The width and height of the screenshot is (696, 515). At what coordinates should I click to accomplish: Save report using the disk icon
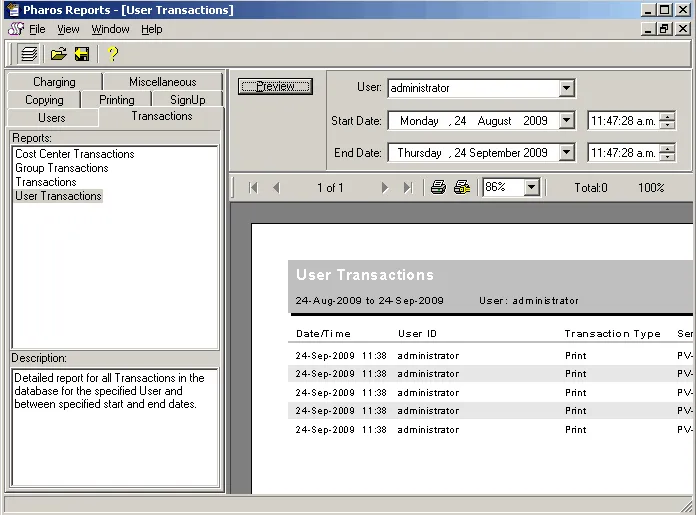click(x=82, y=54)
